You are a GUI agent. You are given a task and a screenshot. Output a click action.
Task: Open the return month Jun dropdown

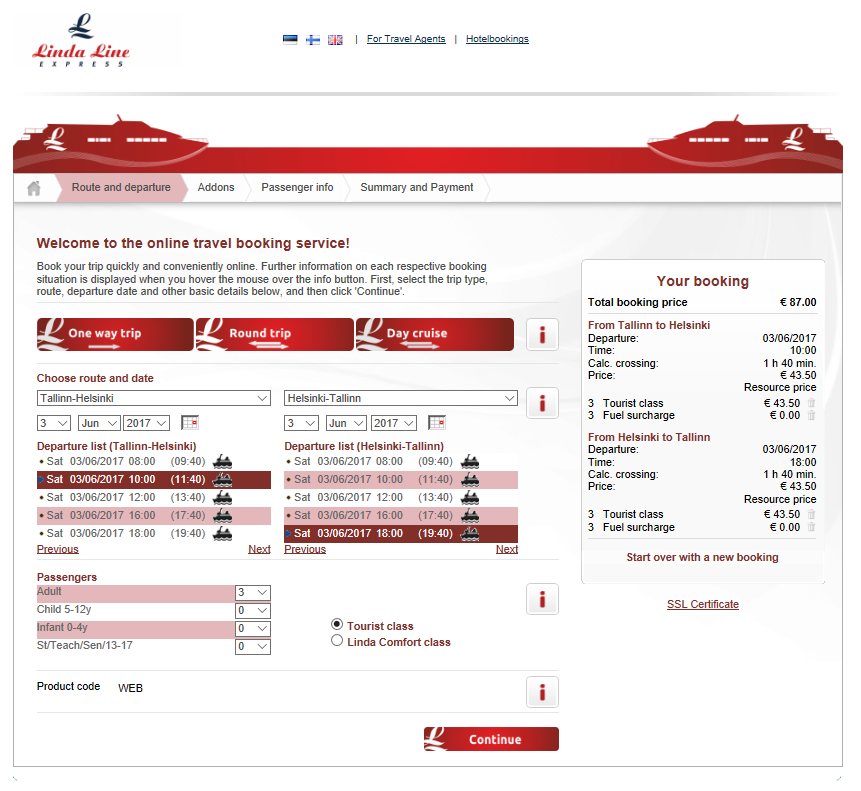pos(346,423)
